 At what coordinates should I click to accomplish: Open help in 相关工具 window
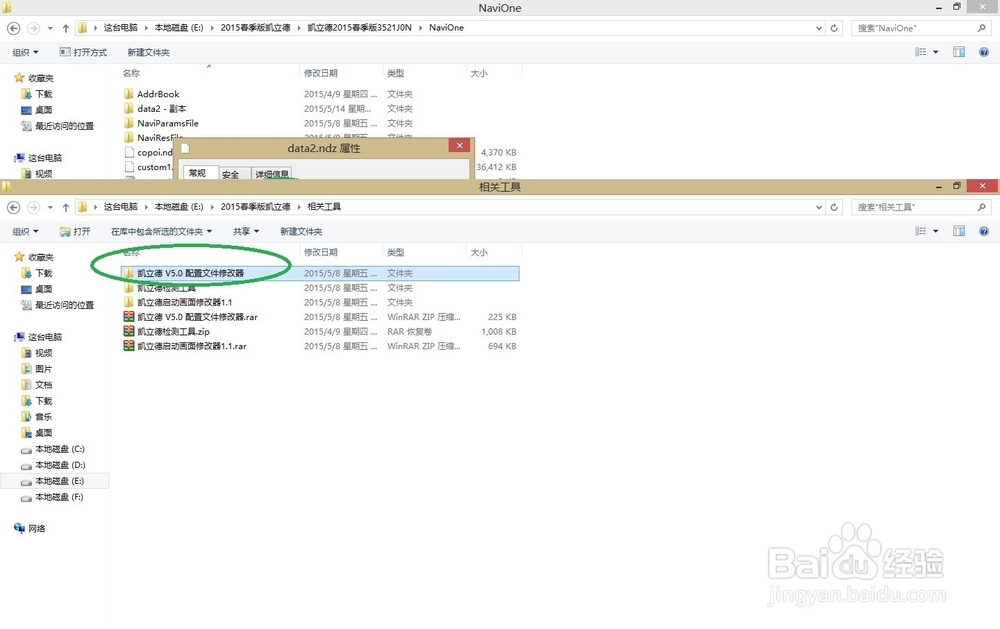pyautogui.click(x=983, y=232)
